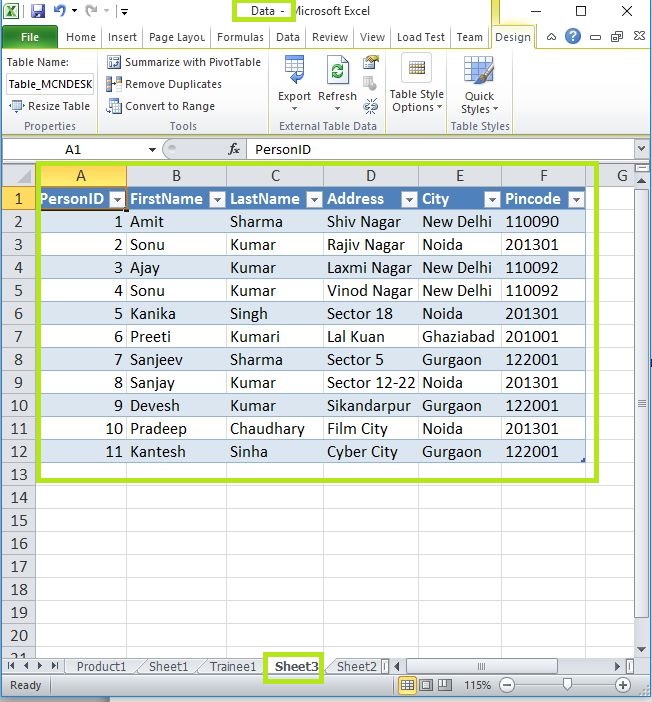
Task: Expand the formula bar with chevron
Action: 641,148
